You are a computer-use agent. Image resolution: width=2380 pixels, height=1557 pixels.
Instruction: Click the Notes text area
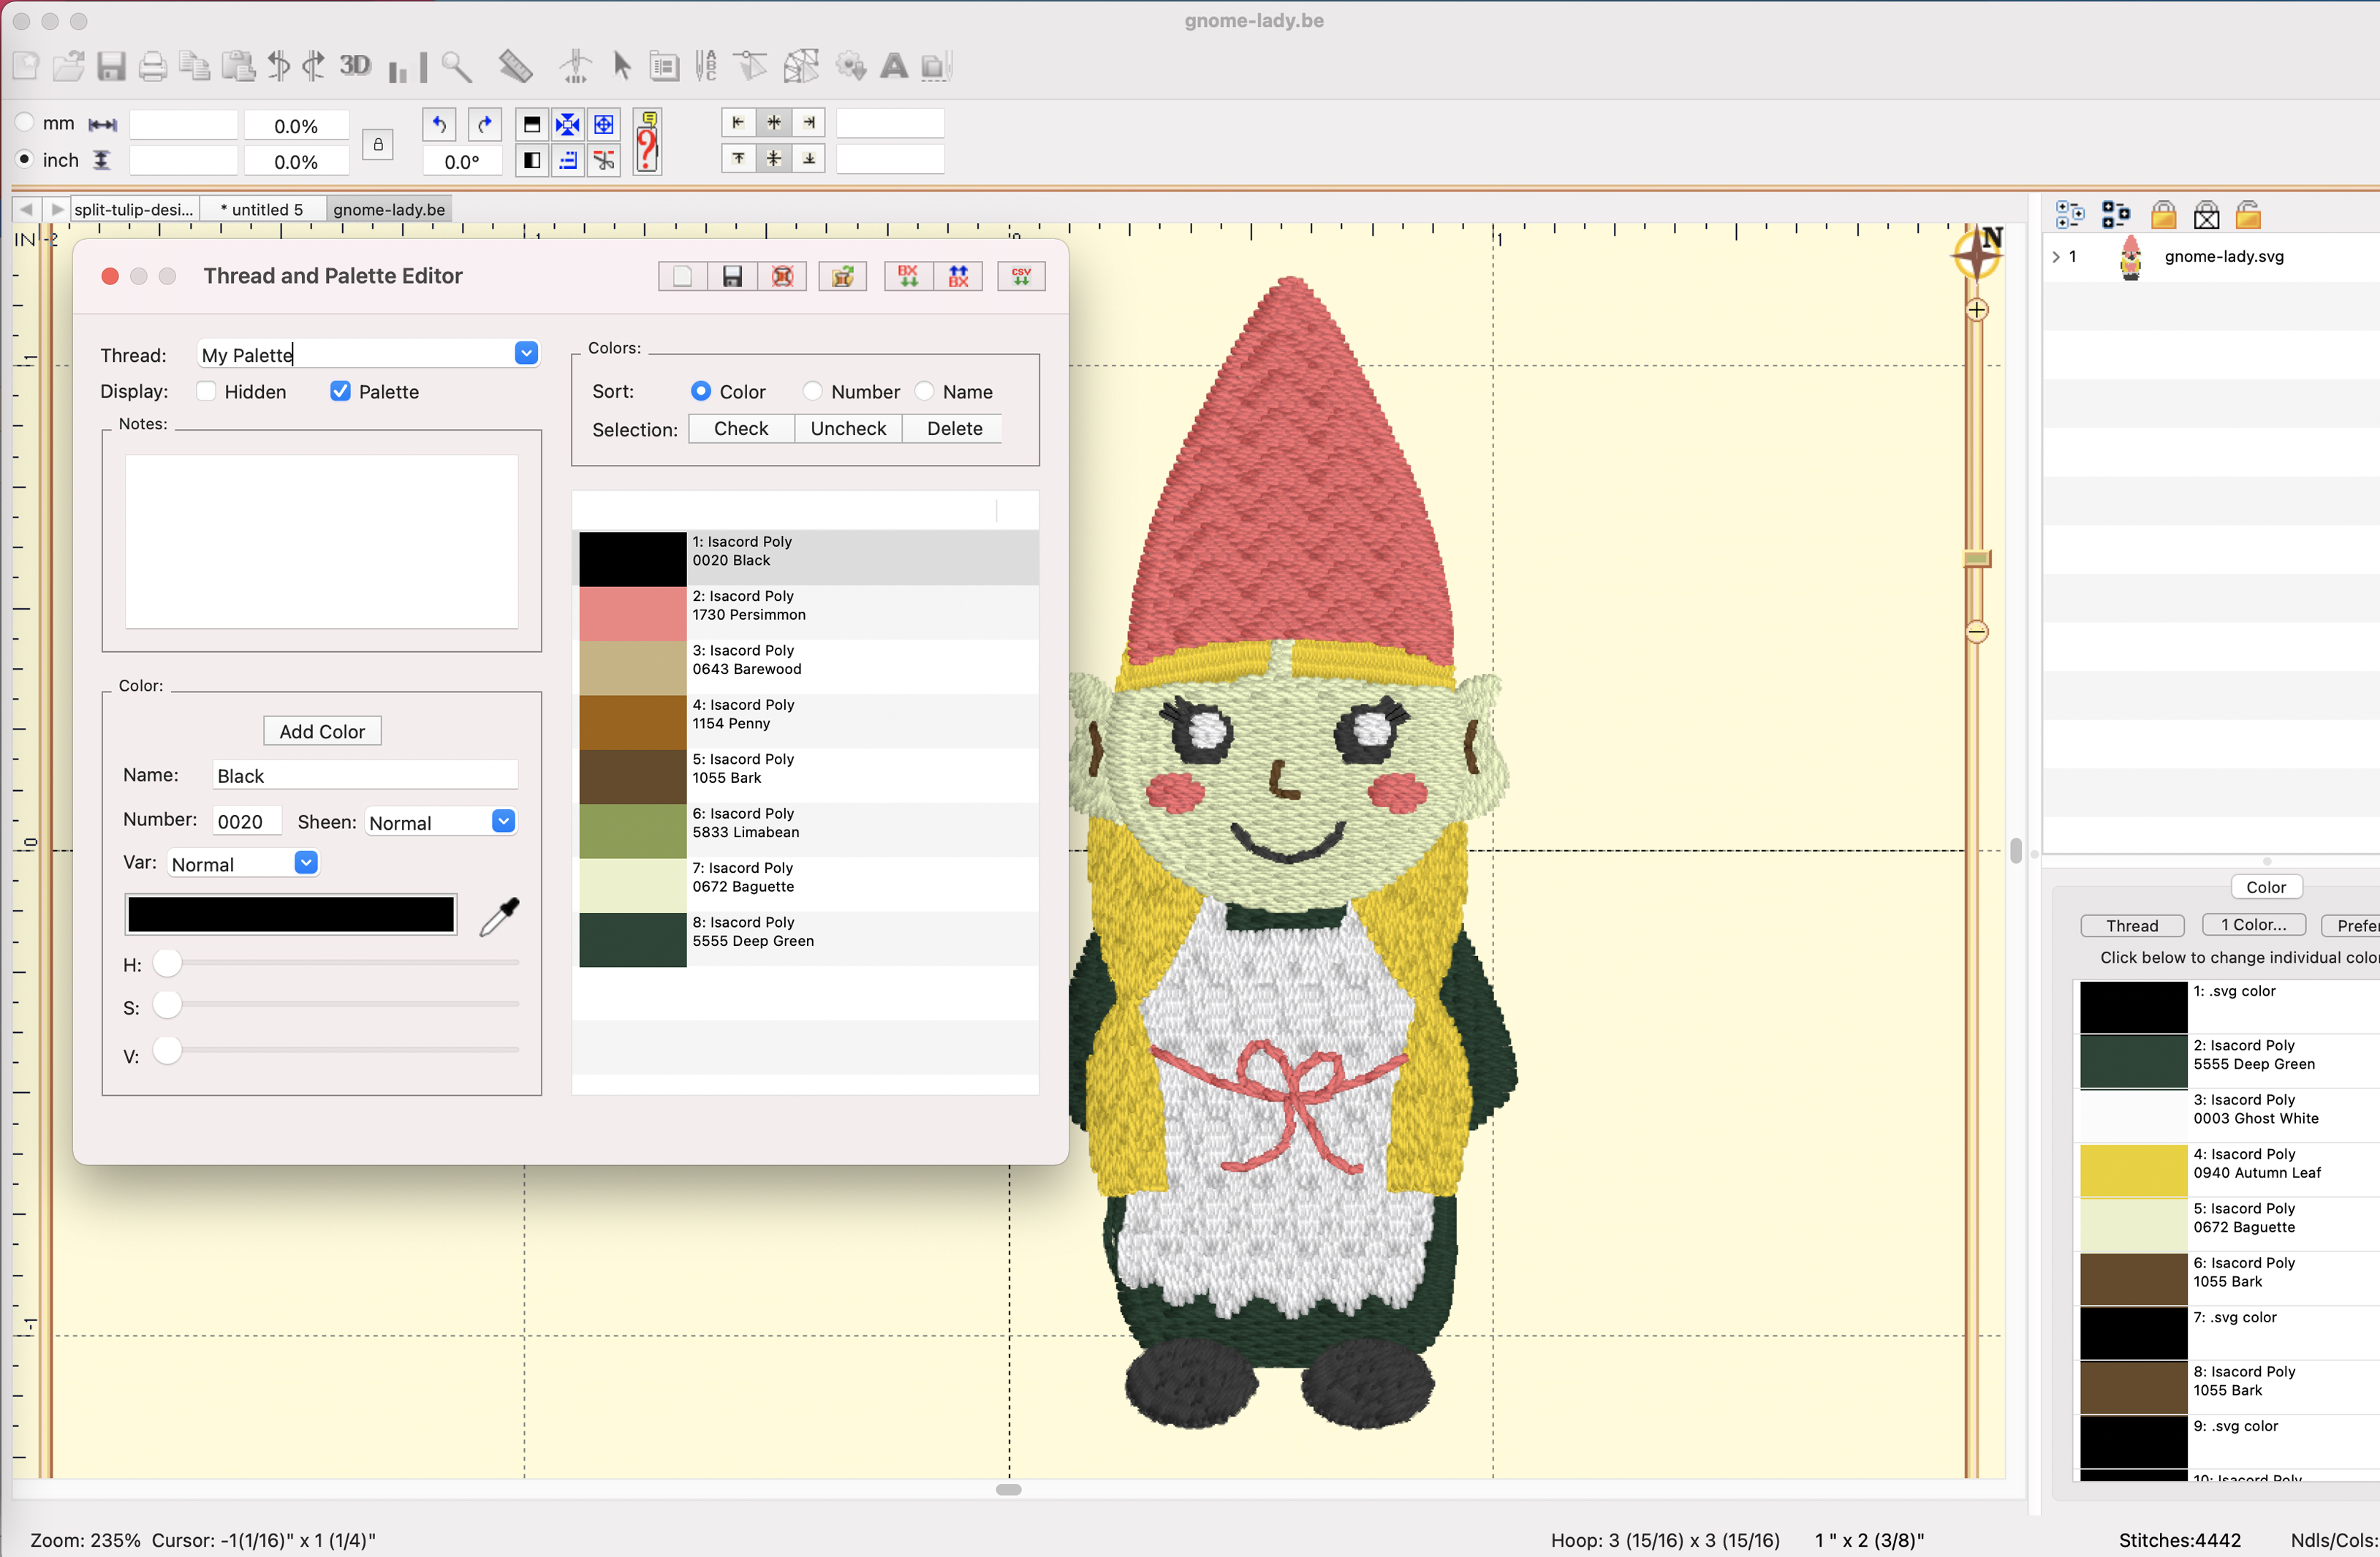point(321,541)
